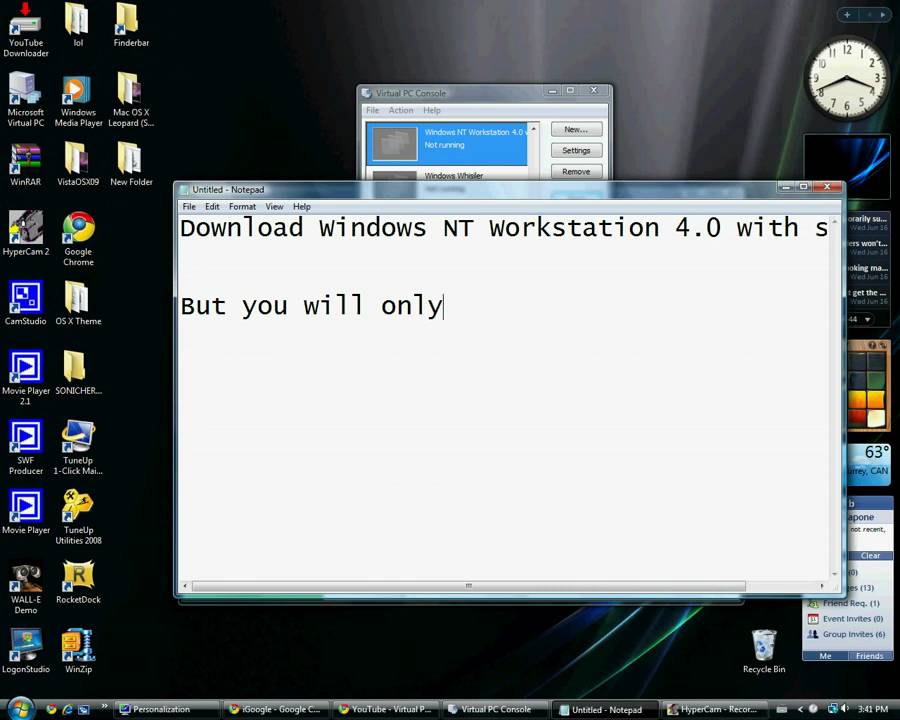The height and width of the screenshot is (720, 900).
Task: Open the Me tab in sidebar gadget
Action: (825, 656)
